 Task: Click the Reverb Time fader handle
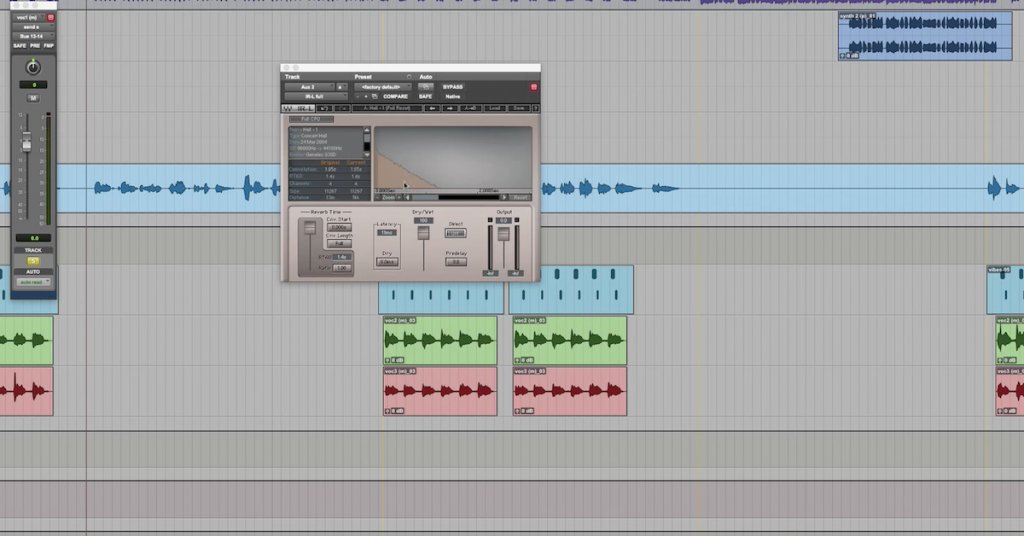(310, 228)
